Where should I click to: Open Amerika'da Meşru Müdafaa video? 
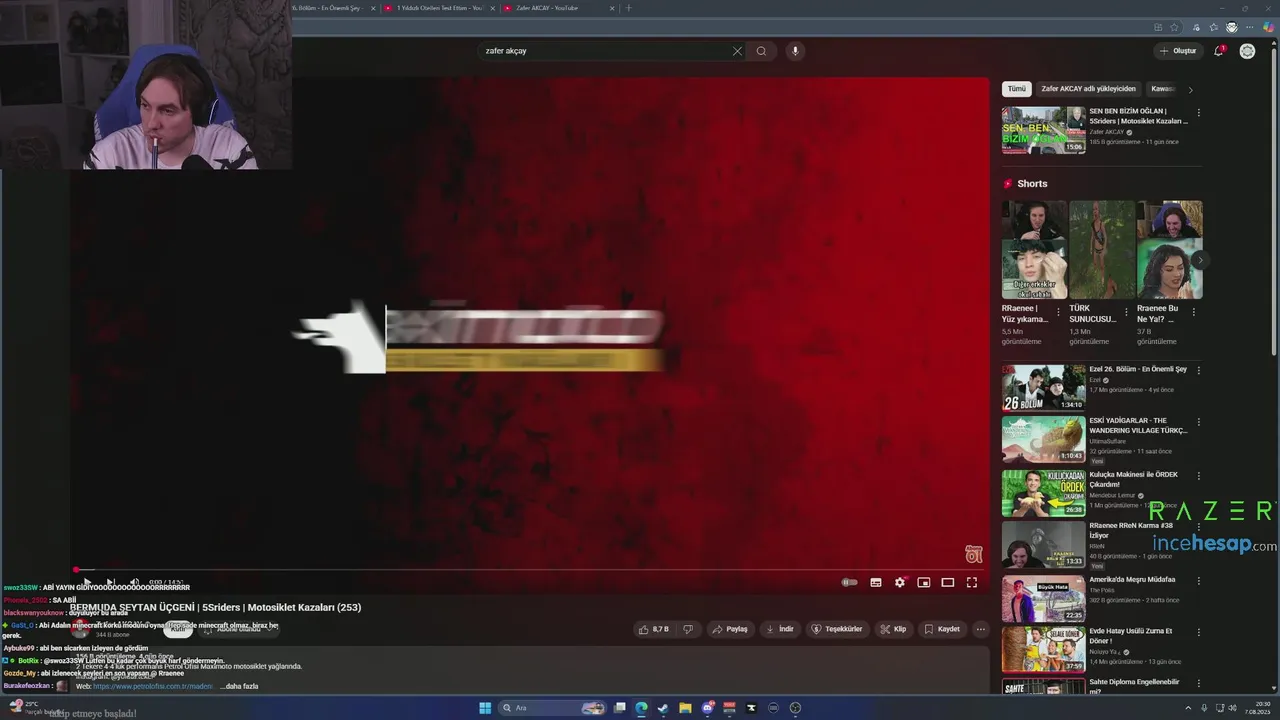point(1043,598)
